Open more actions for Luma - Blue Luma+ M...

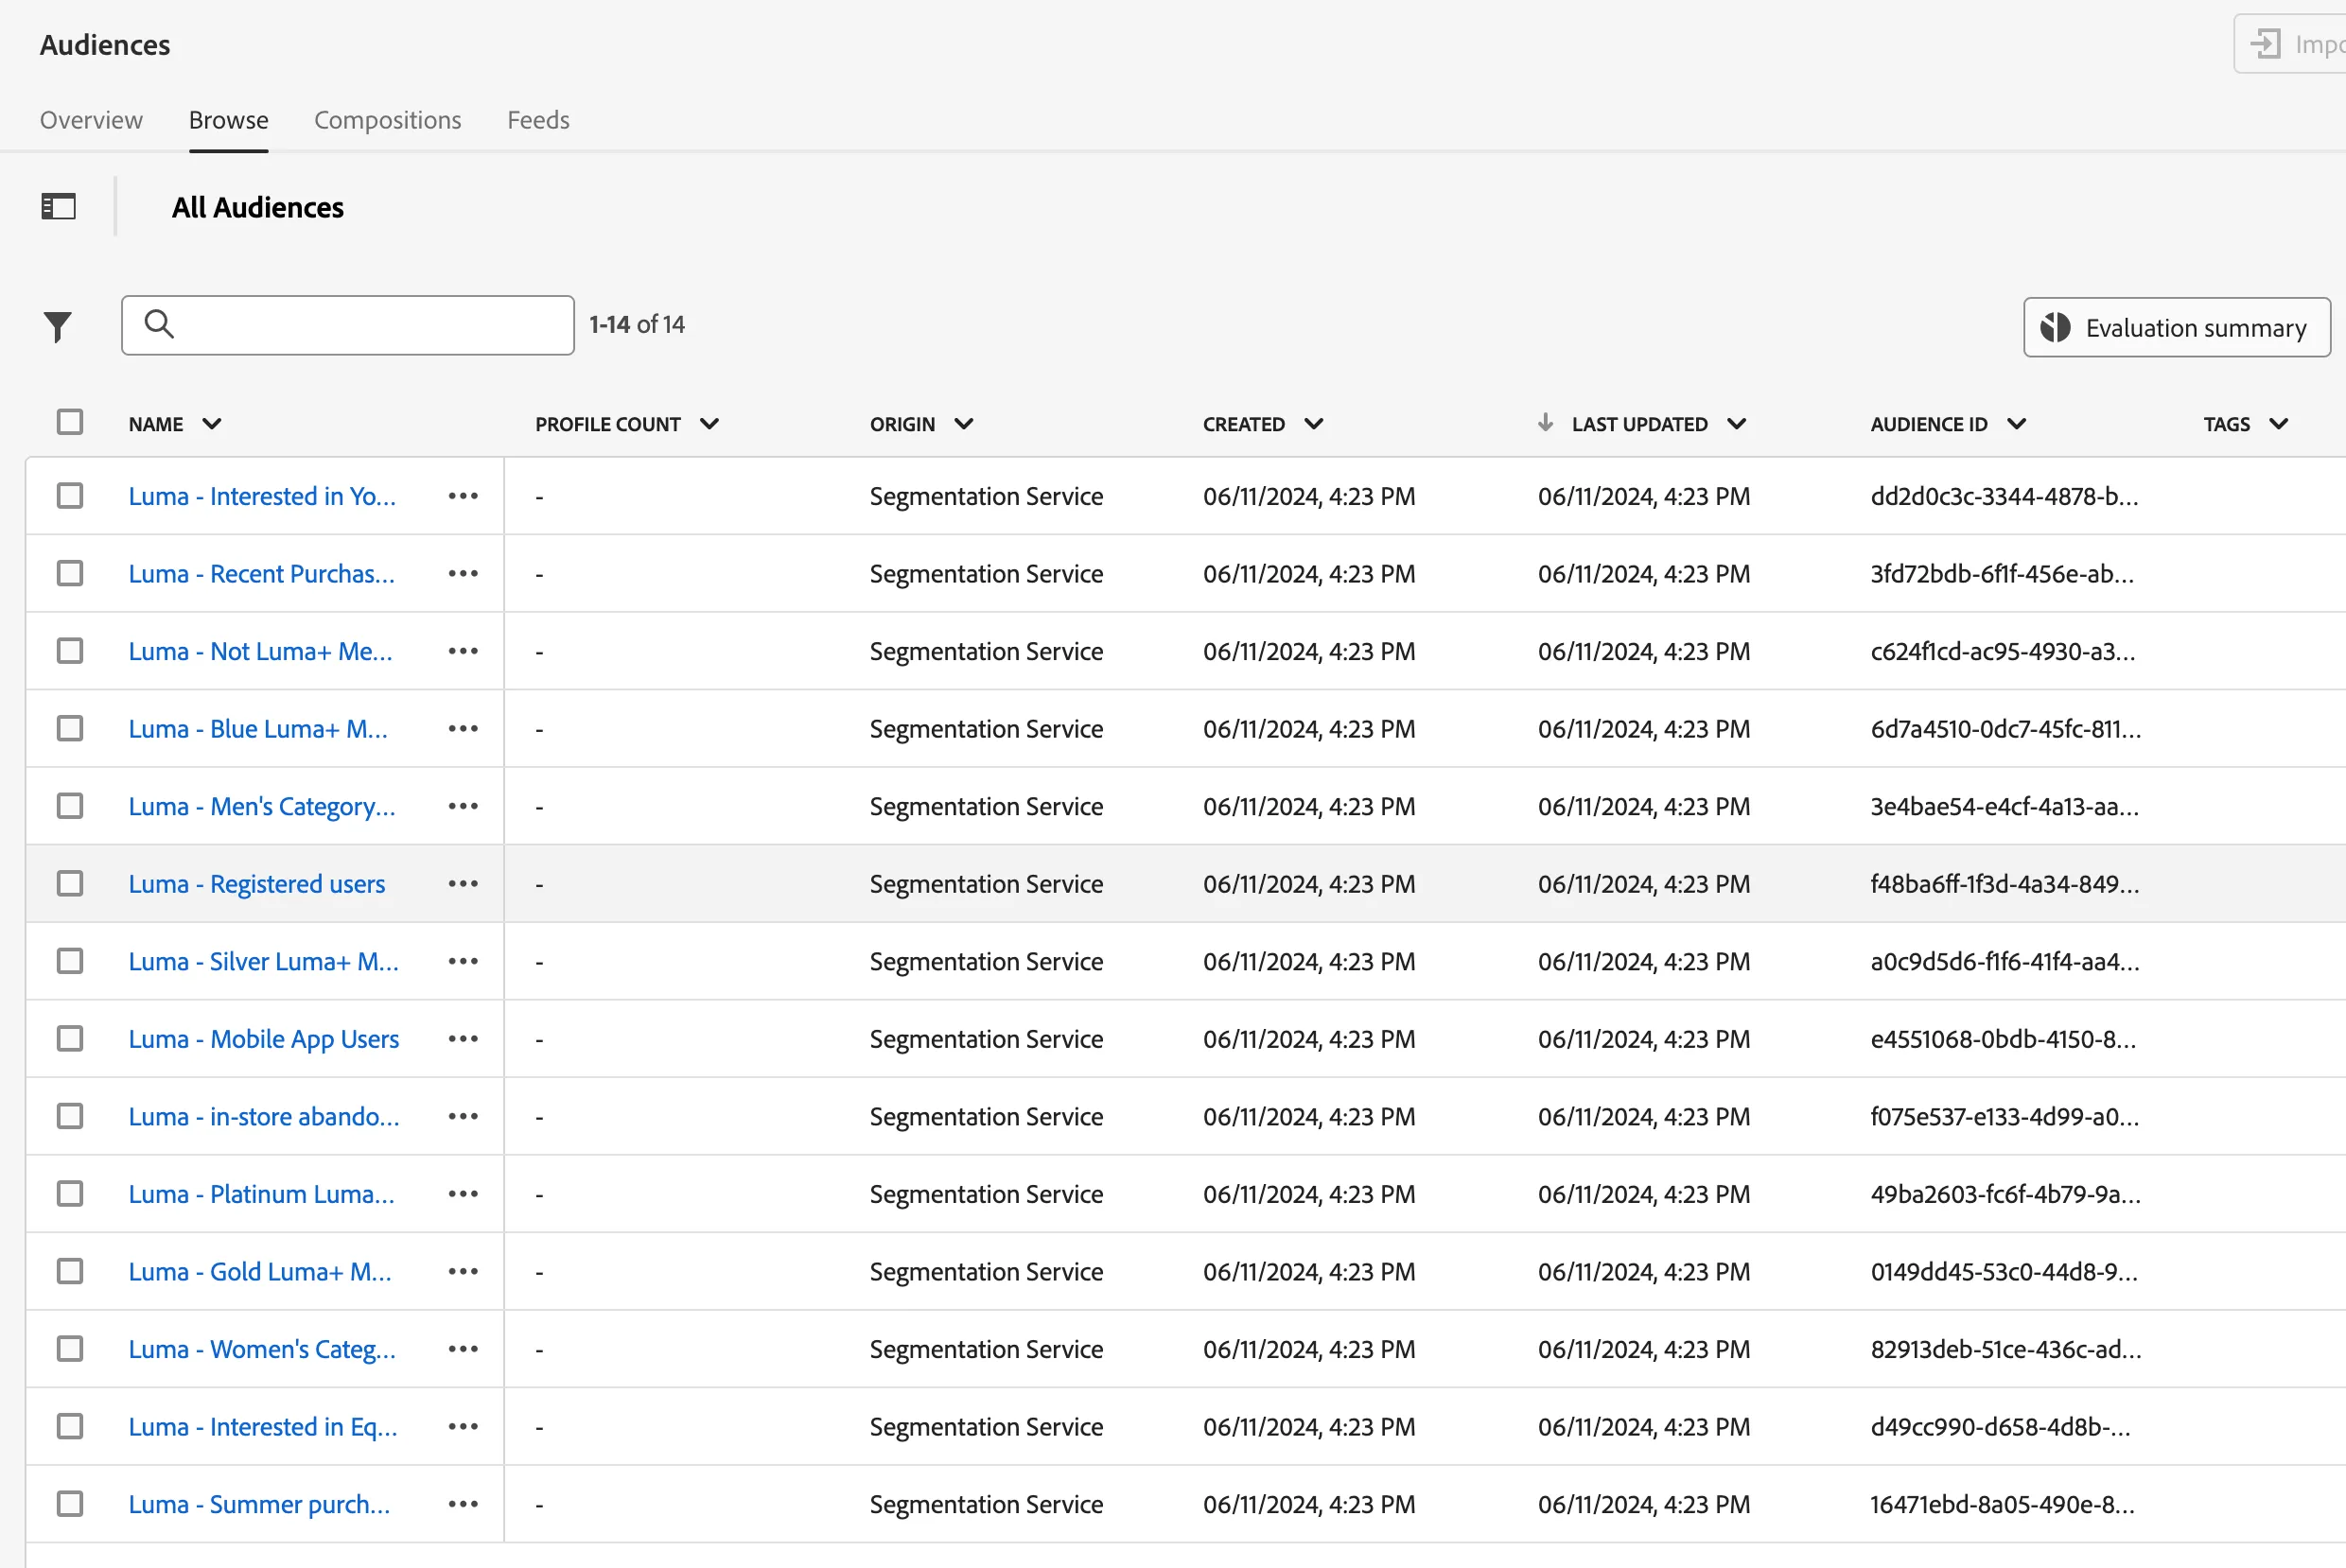[x=463, y=729]
